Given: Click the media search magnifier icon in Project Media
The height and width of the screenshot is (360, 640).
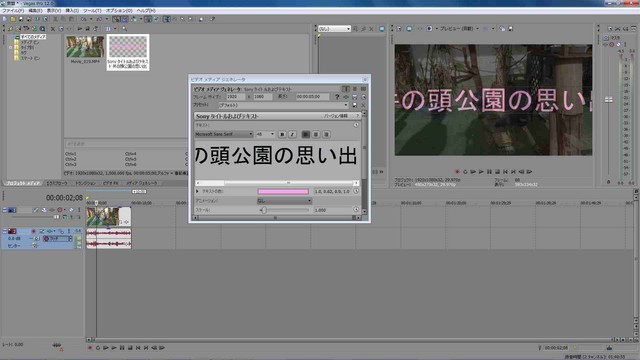Looking at the screenshot, I should coord(124,29).
